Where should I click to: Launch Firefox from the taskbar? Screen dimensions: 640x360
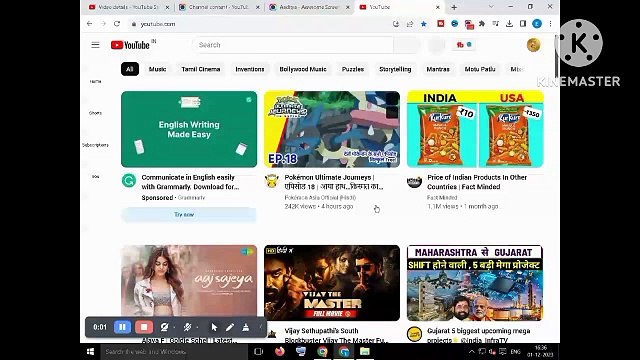click(x=280, y=351)
